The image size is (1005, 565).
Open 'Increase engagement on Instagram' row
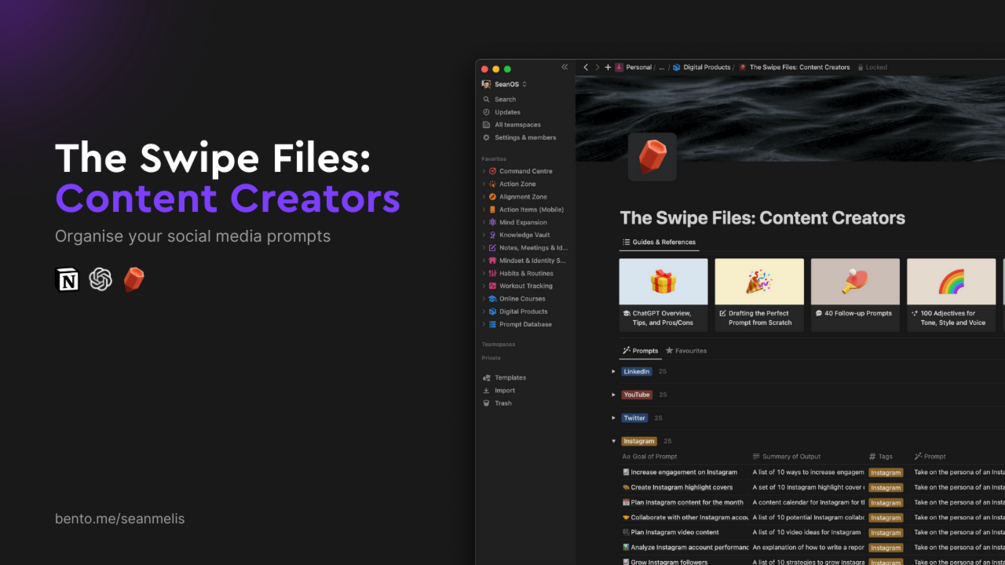(680, 472)
